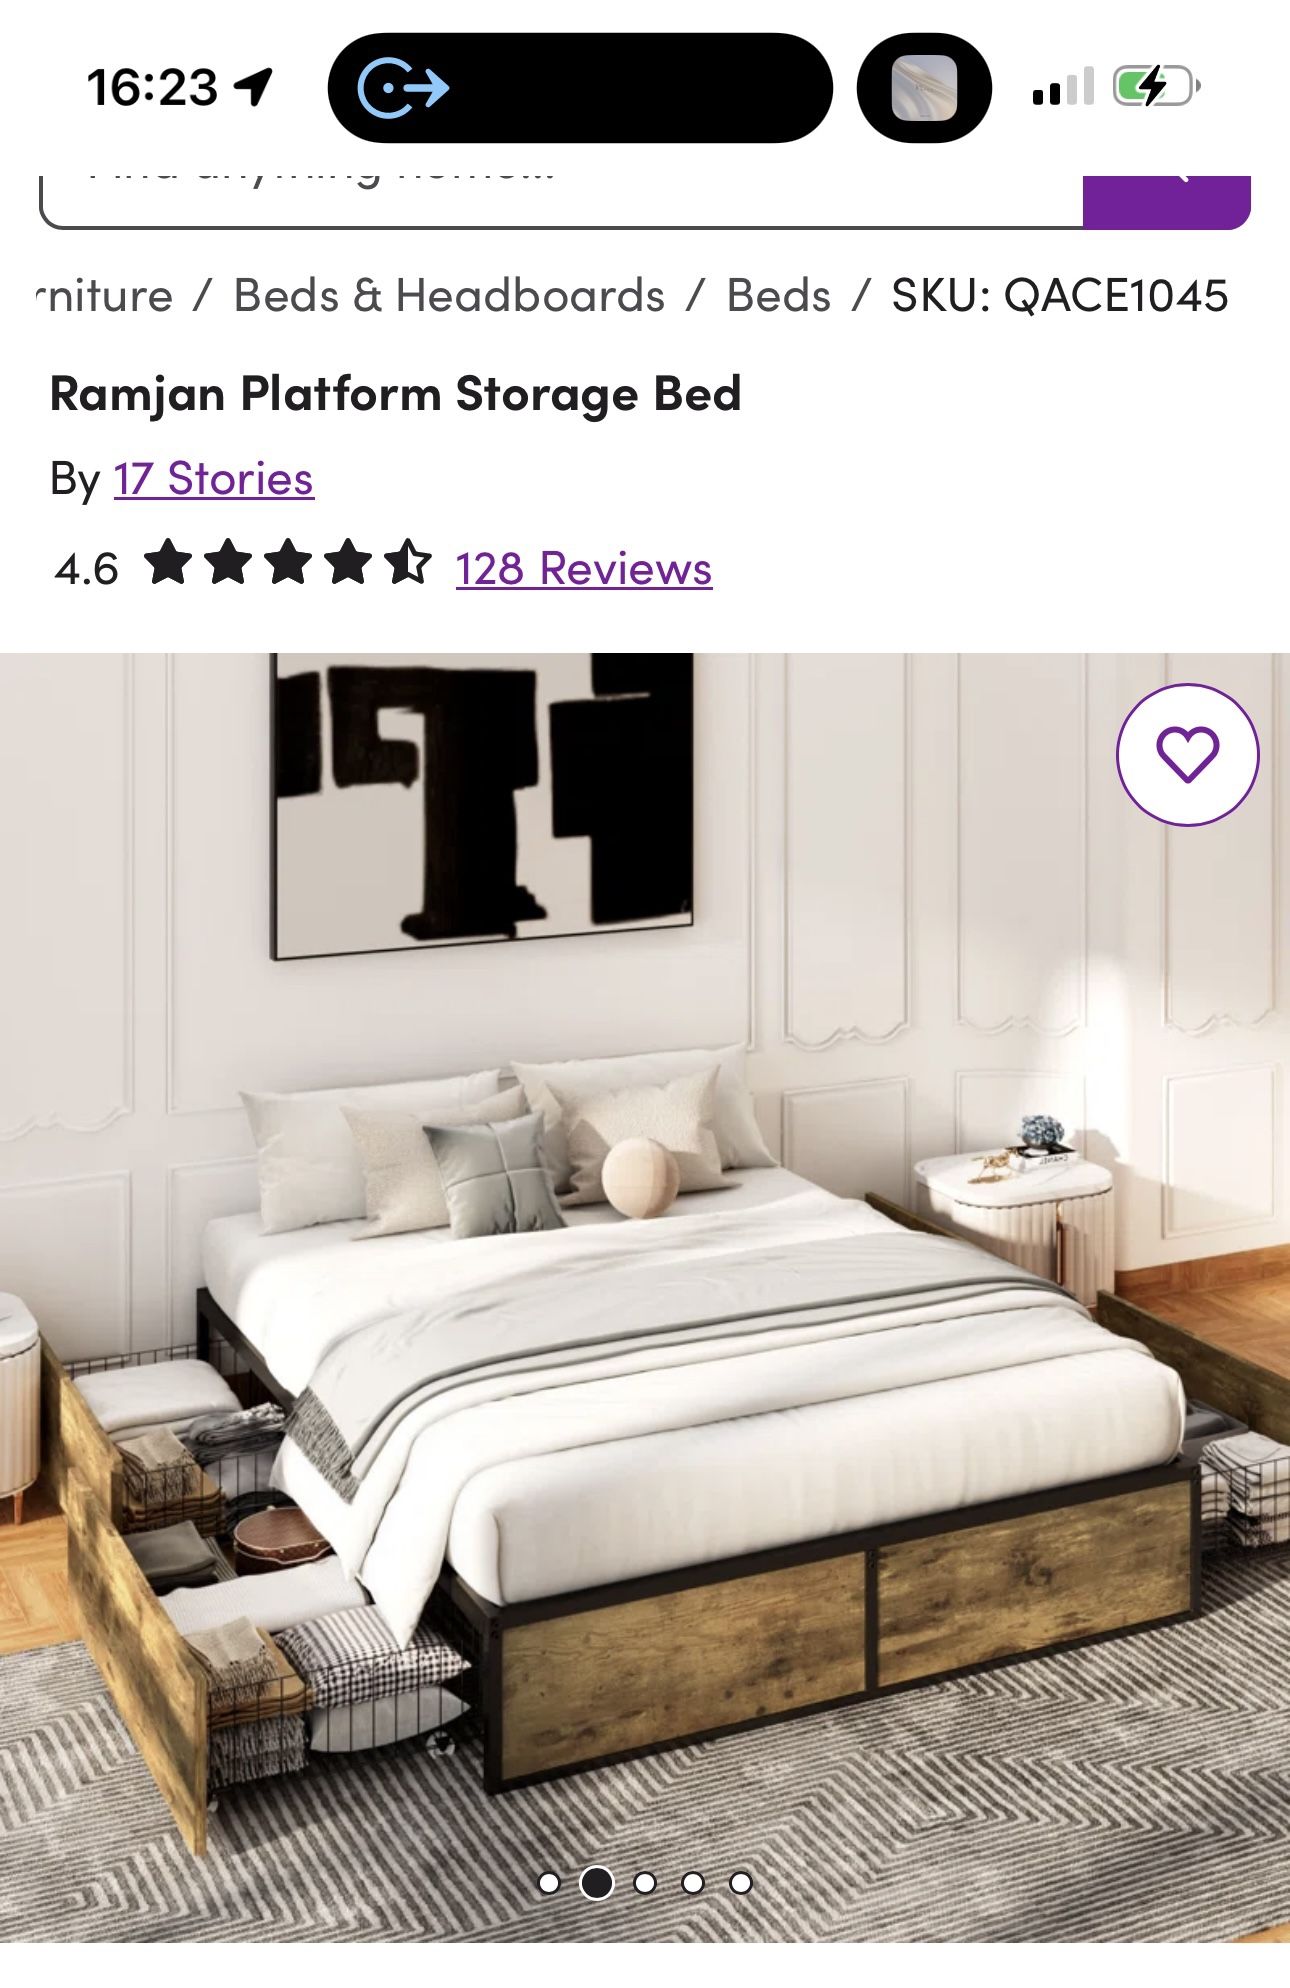View the 128 Reviews link

584,568
